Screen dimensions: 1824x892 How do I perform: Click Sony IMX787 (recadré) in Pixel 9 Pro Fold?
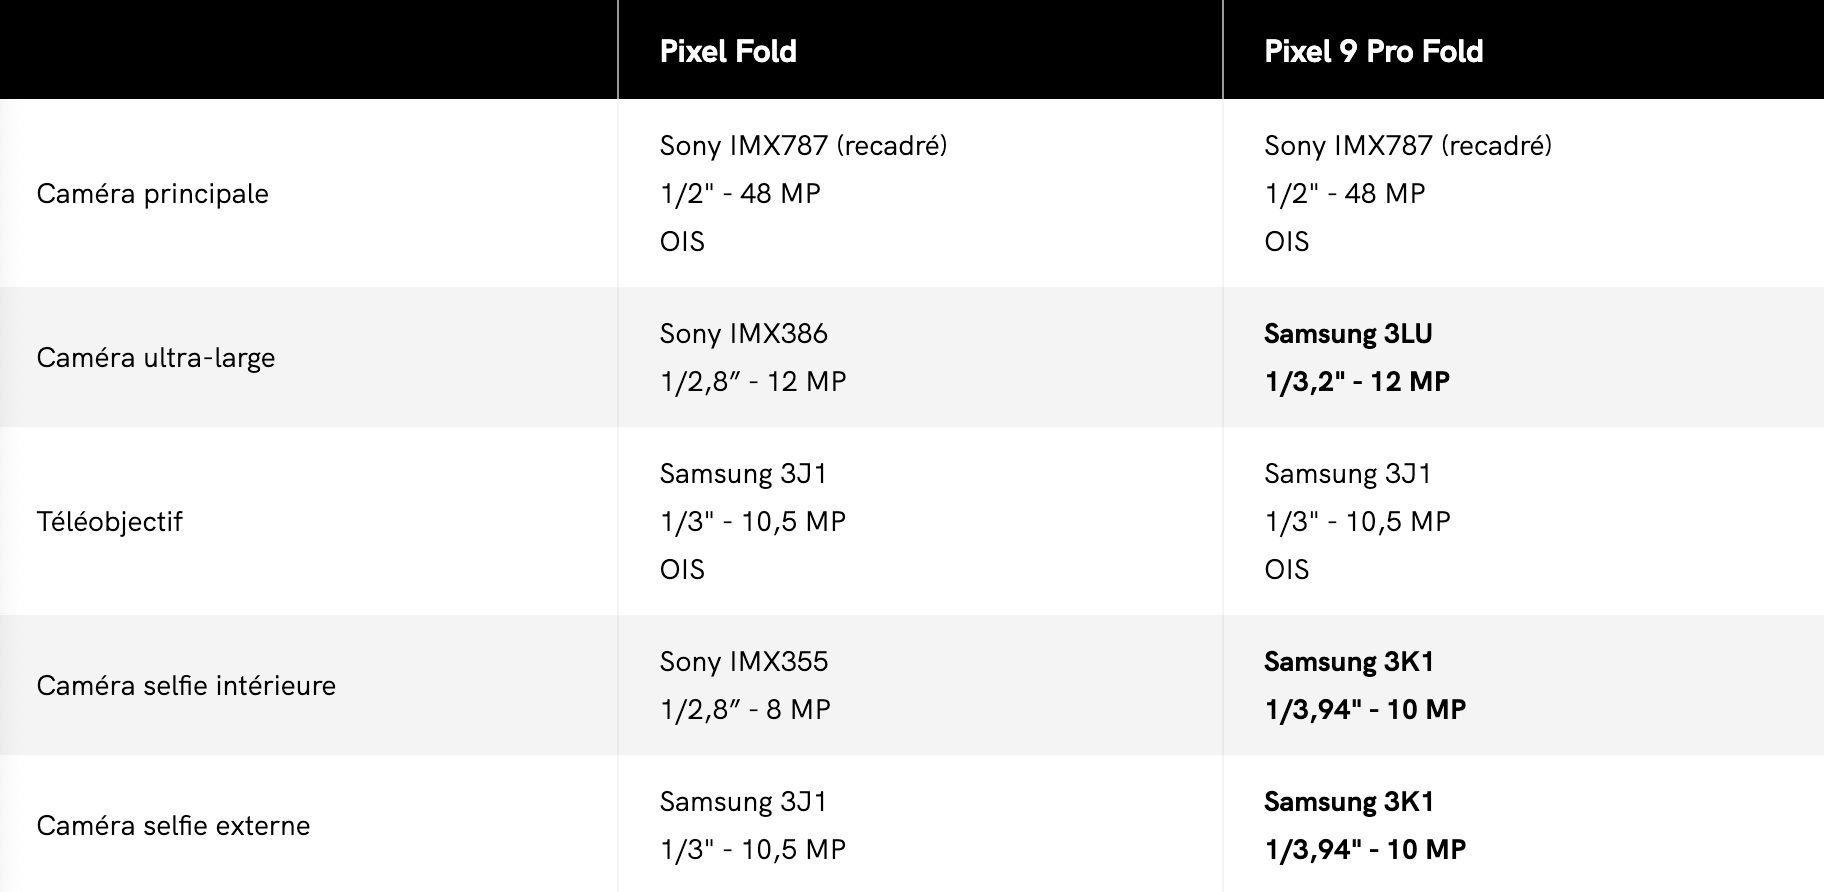point(1408,146)
